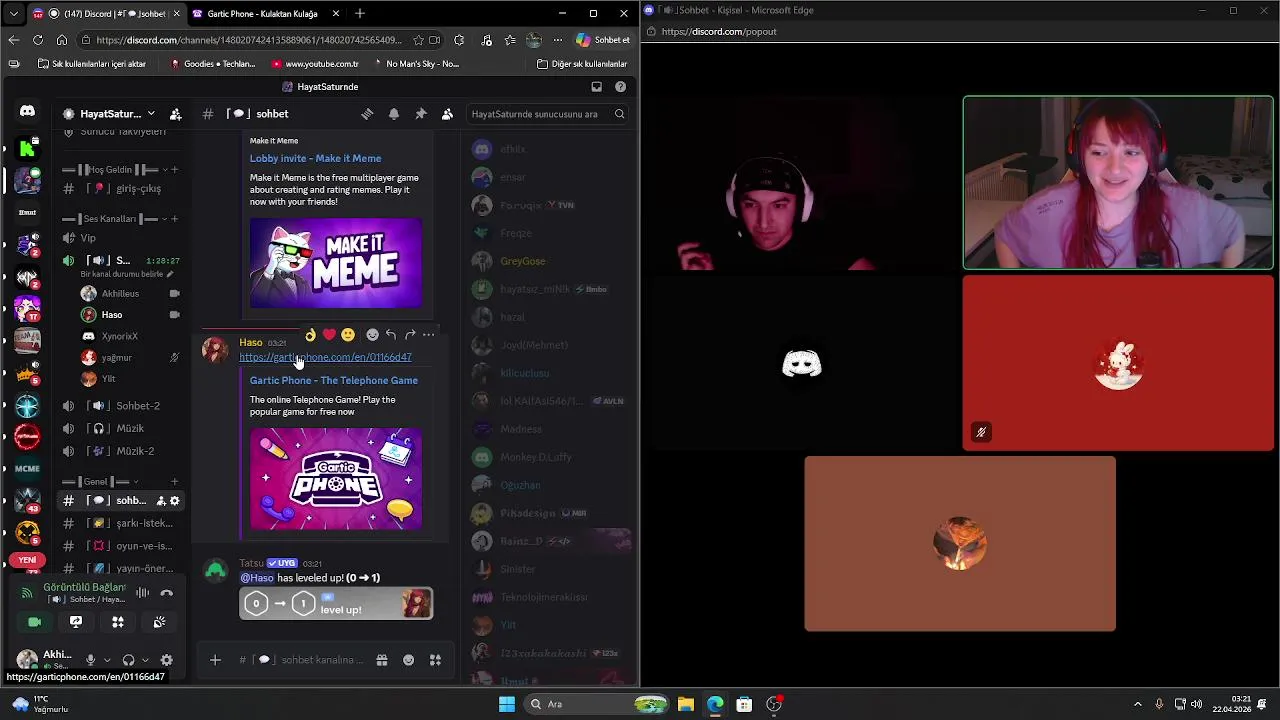Screen dimensions: 1280x720
Task: Select Sohbet-2 voice channel
Action: click(x=121, y=406)
